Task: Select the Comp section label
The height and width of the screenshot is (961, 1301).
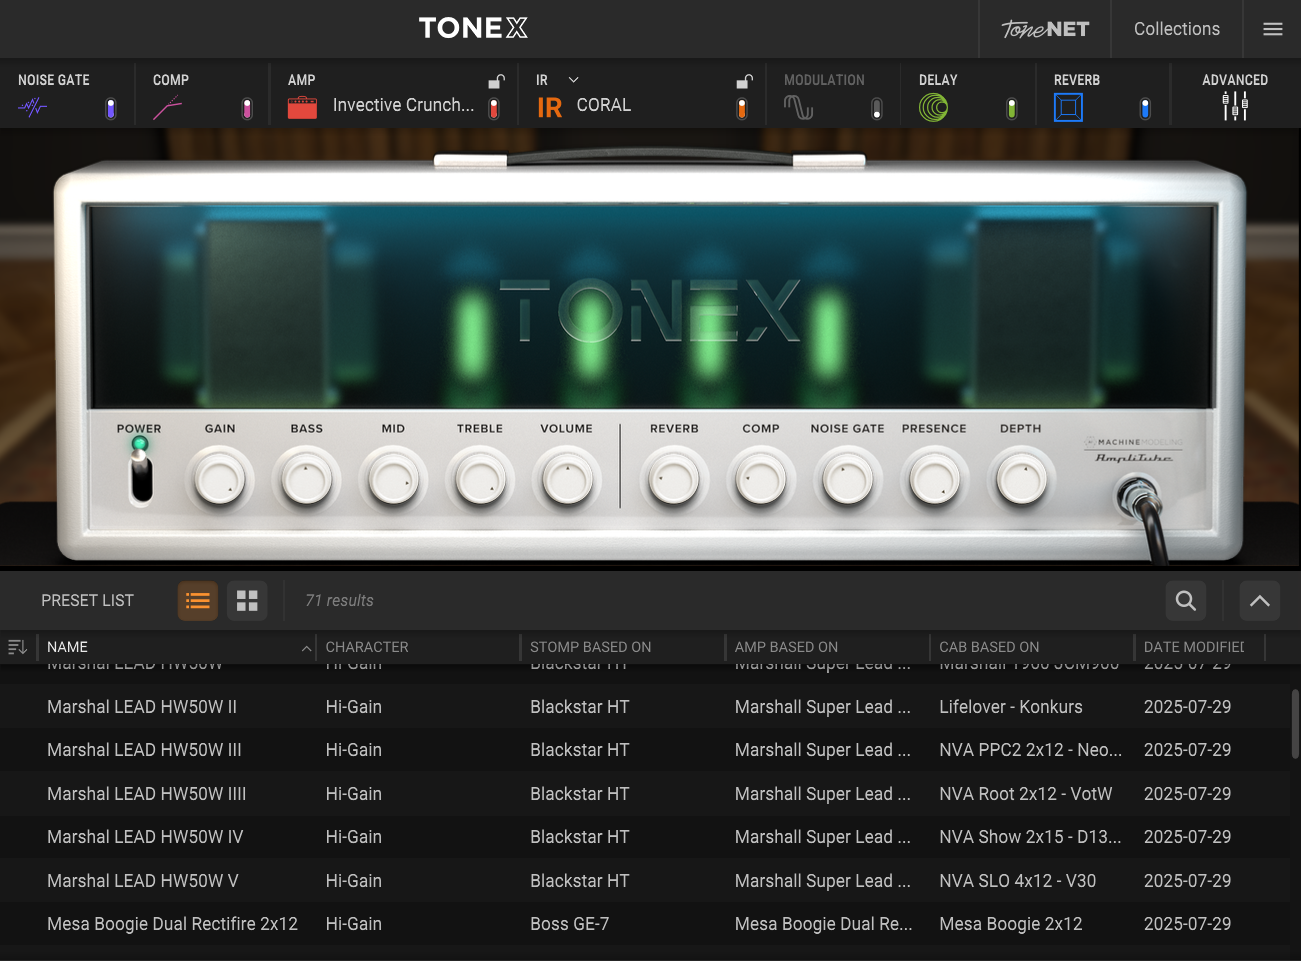Action: pyautogui.click(x=171, y=80)
